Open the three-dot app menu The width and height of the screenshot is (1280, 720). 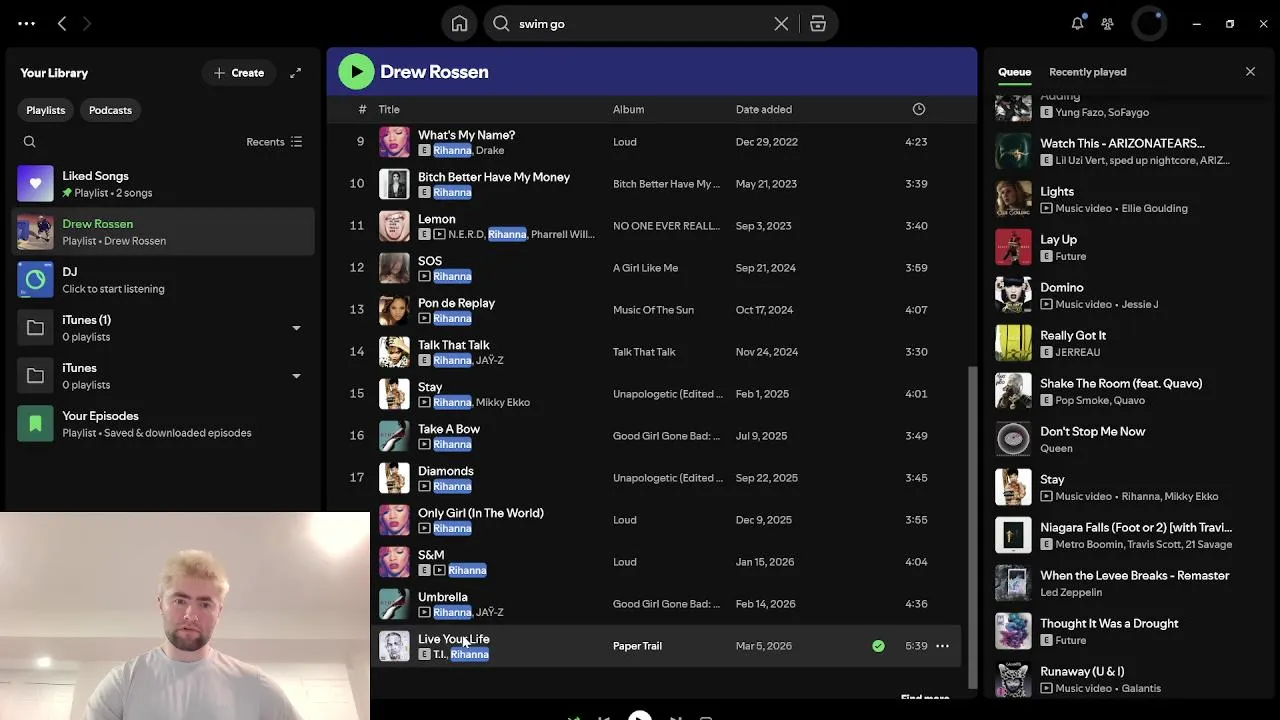(x=27, y=23)
